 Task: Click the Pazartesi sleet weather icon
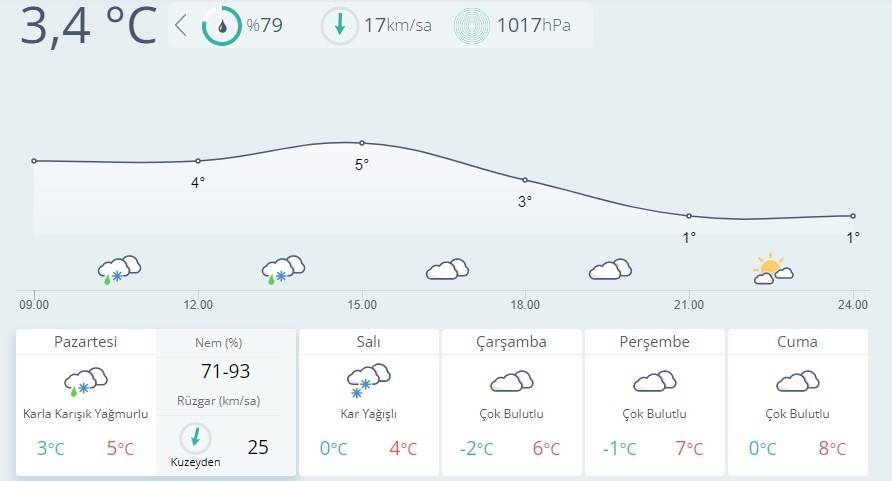[x=86, y=381]
